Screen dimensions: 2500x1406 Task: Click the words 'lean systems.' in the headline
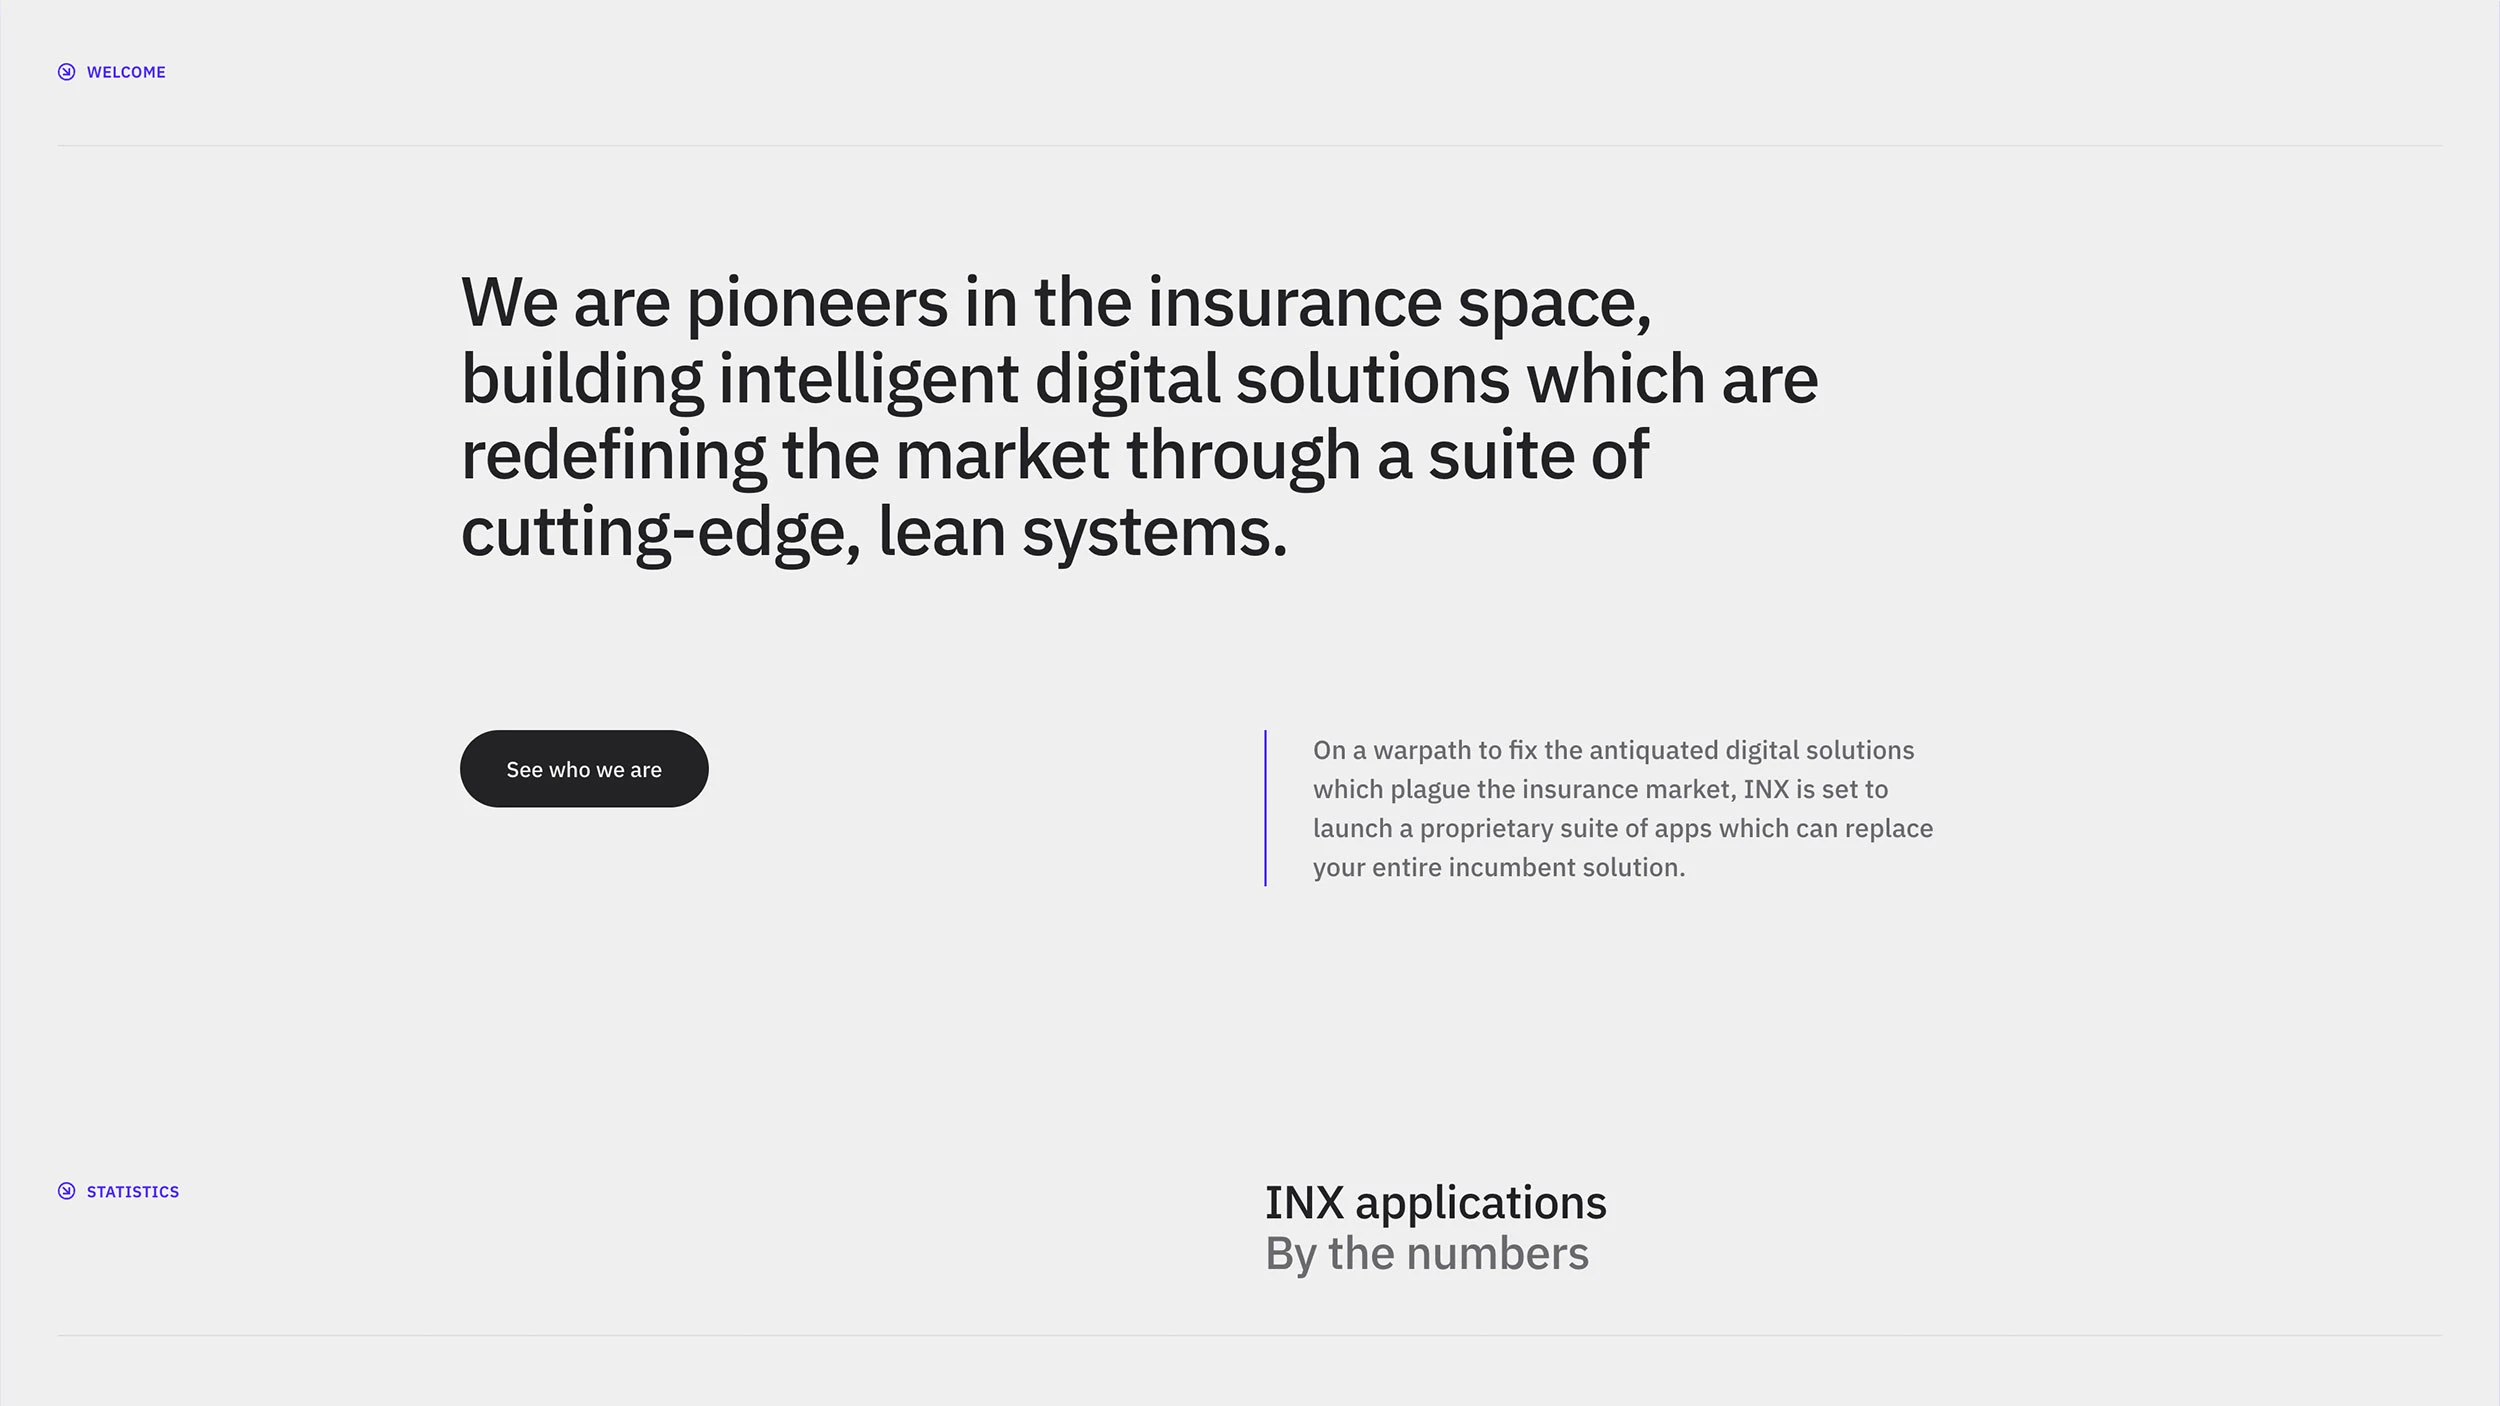tap(1082, 532)
